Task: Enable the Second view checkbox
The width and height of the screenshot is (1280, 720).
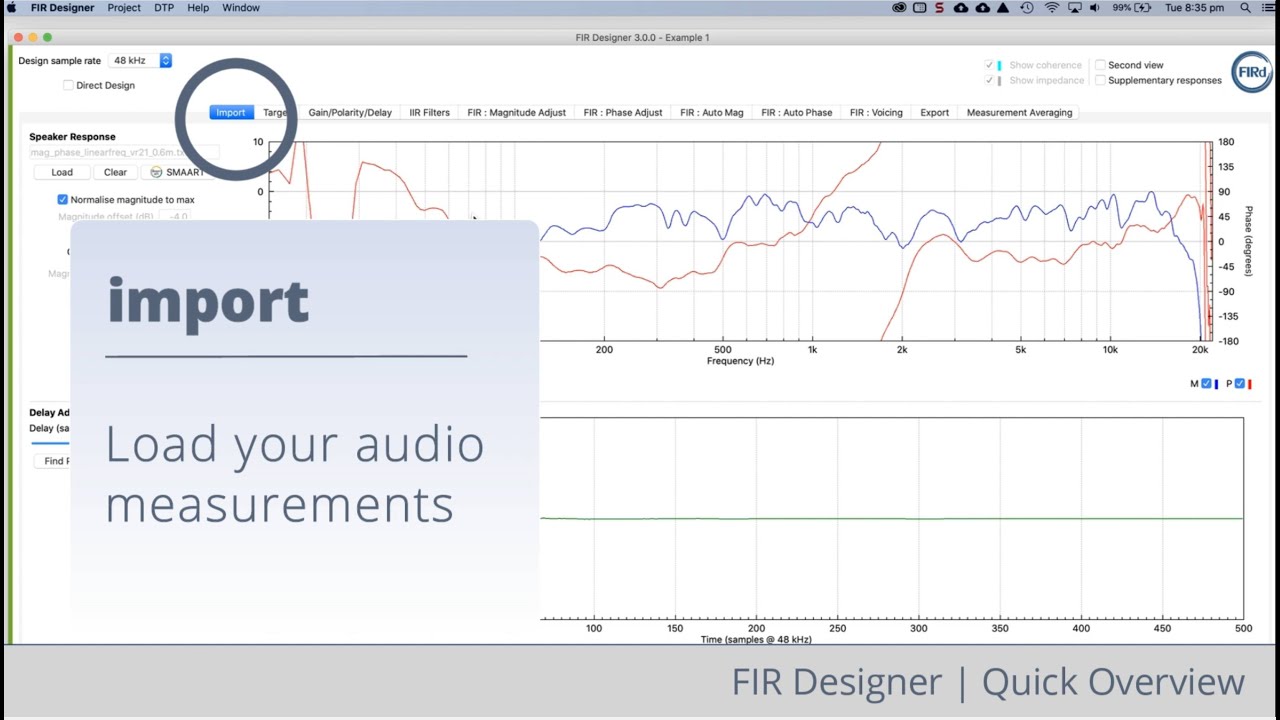Action: (x=1100, y=65)
